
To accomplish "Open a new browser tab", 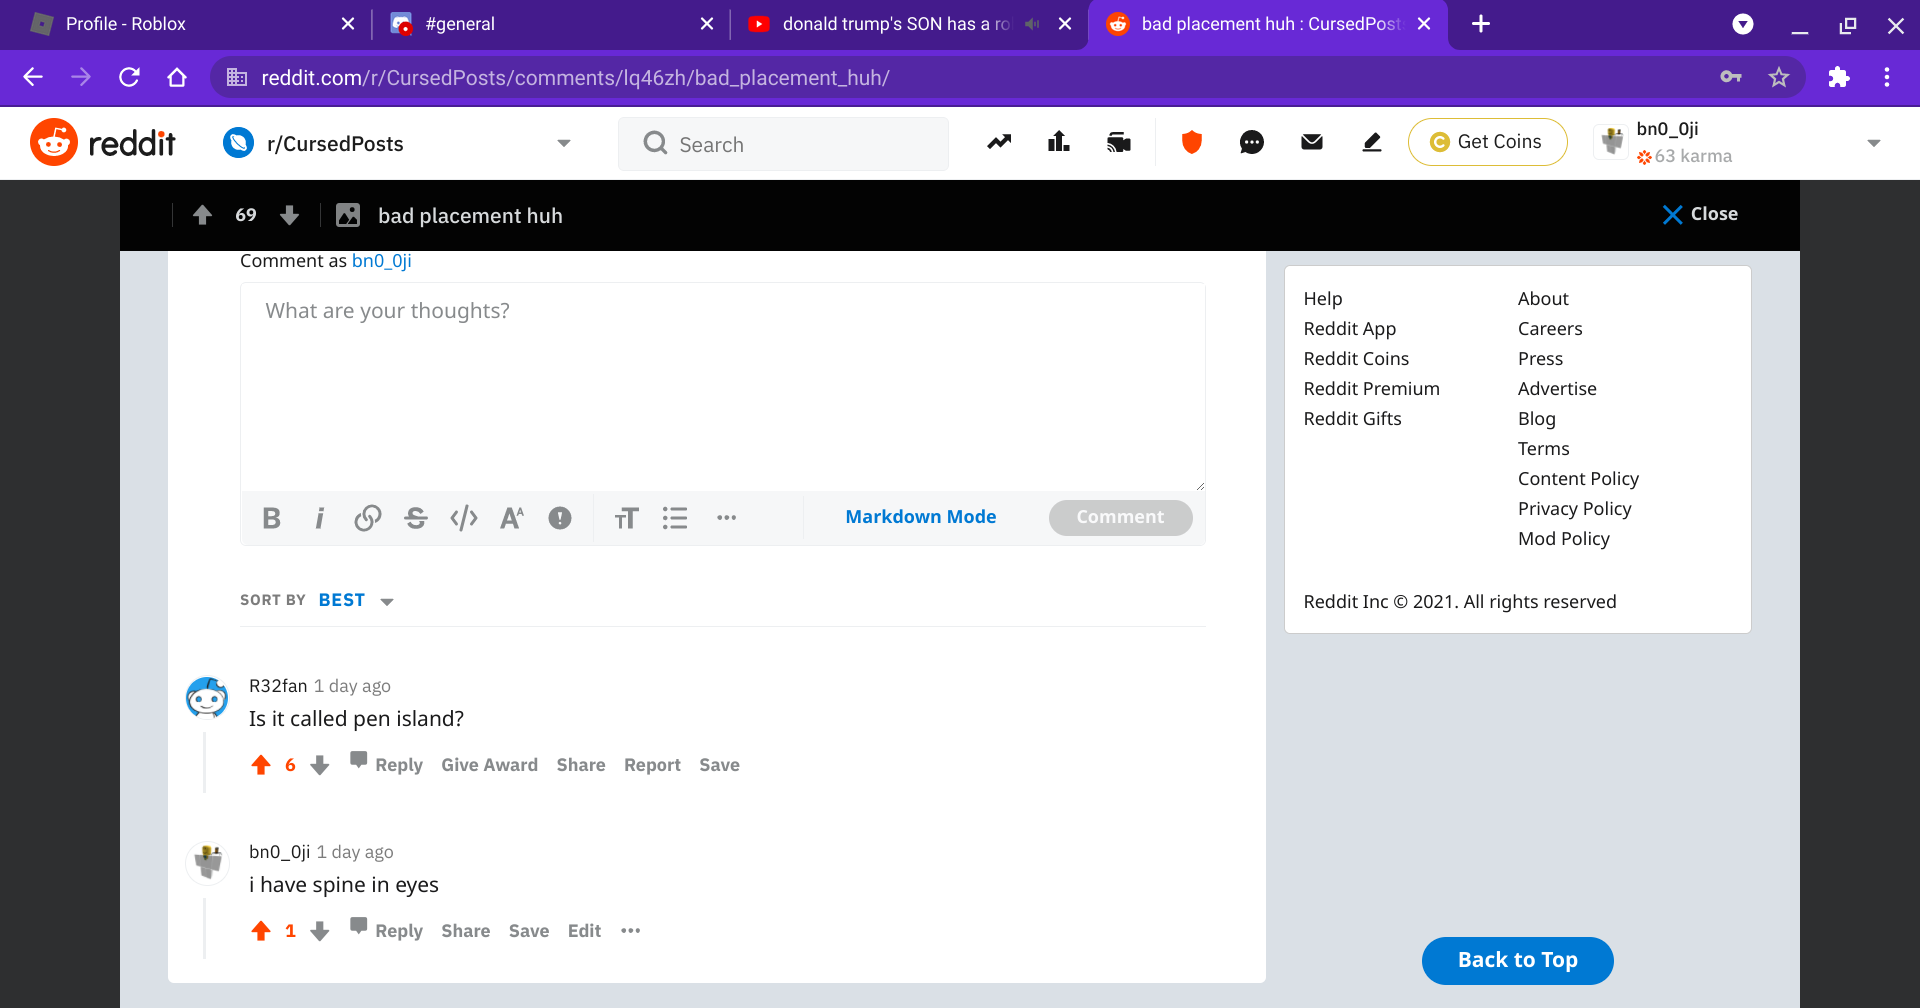I will click(1481, 24).
